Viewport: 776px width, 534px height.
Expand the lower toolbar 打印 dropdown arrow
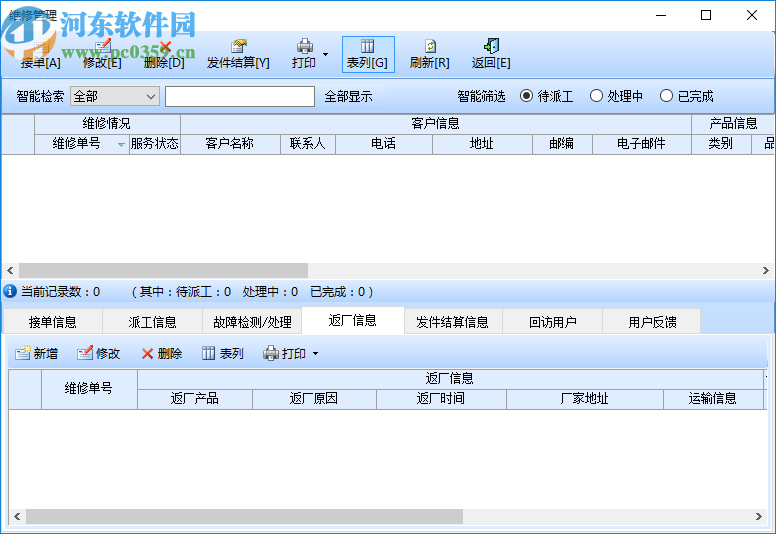pyautogui.click(x=315, y=354)
